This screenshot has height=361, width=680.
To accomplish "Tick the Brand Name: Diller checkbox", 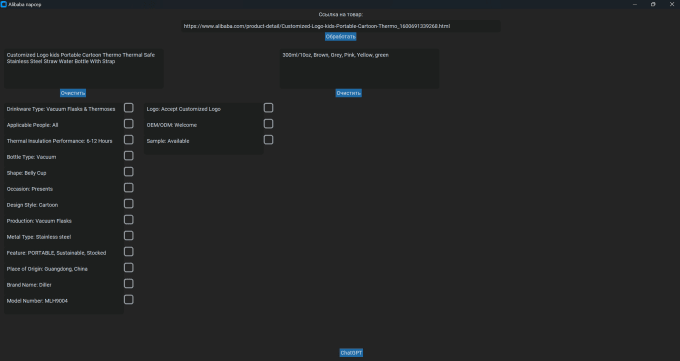I will (x=128, y=284).
